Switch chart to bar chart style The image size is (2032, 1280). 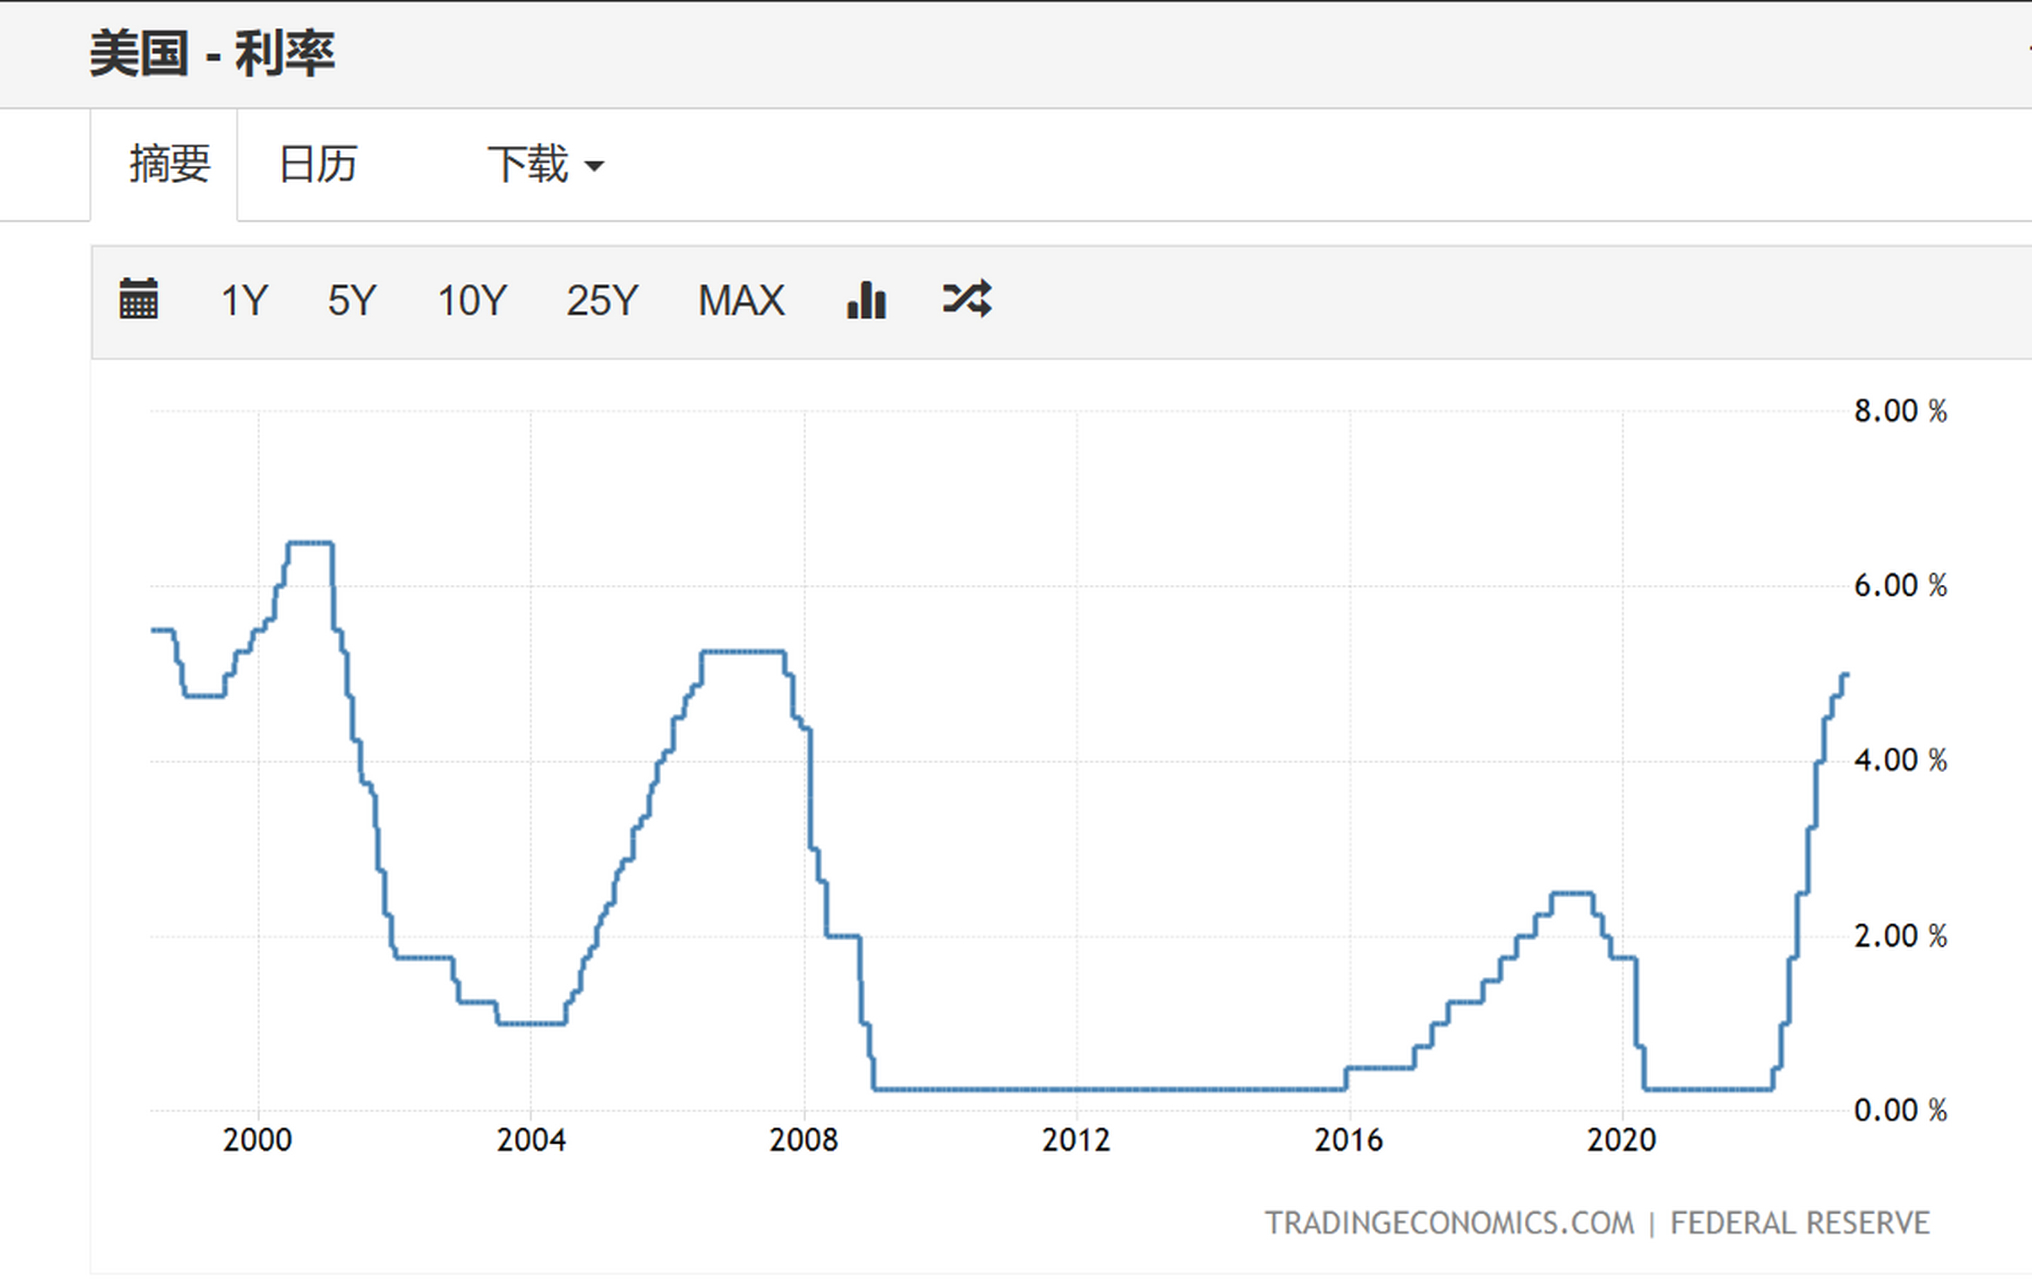tap(866, 299)
